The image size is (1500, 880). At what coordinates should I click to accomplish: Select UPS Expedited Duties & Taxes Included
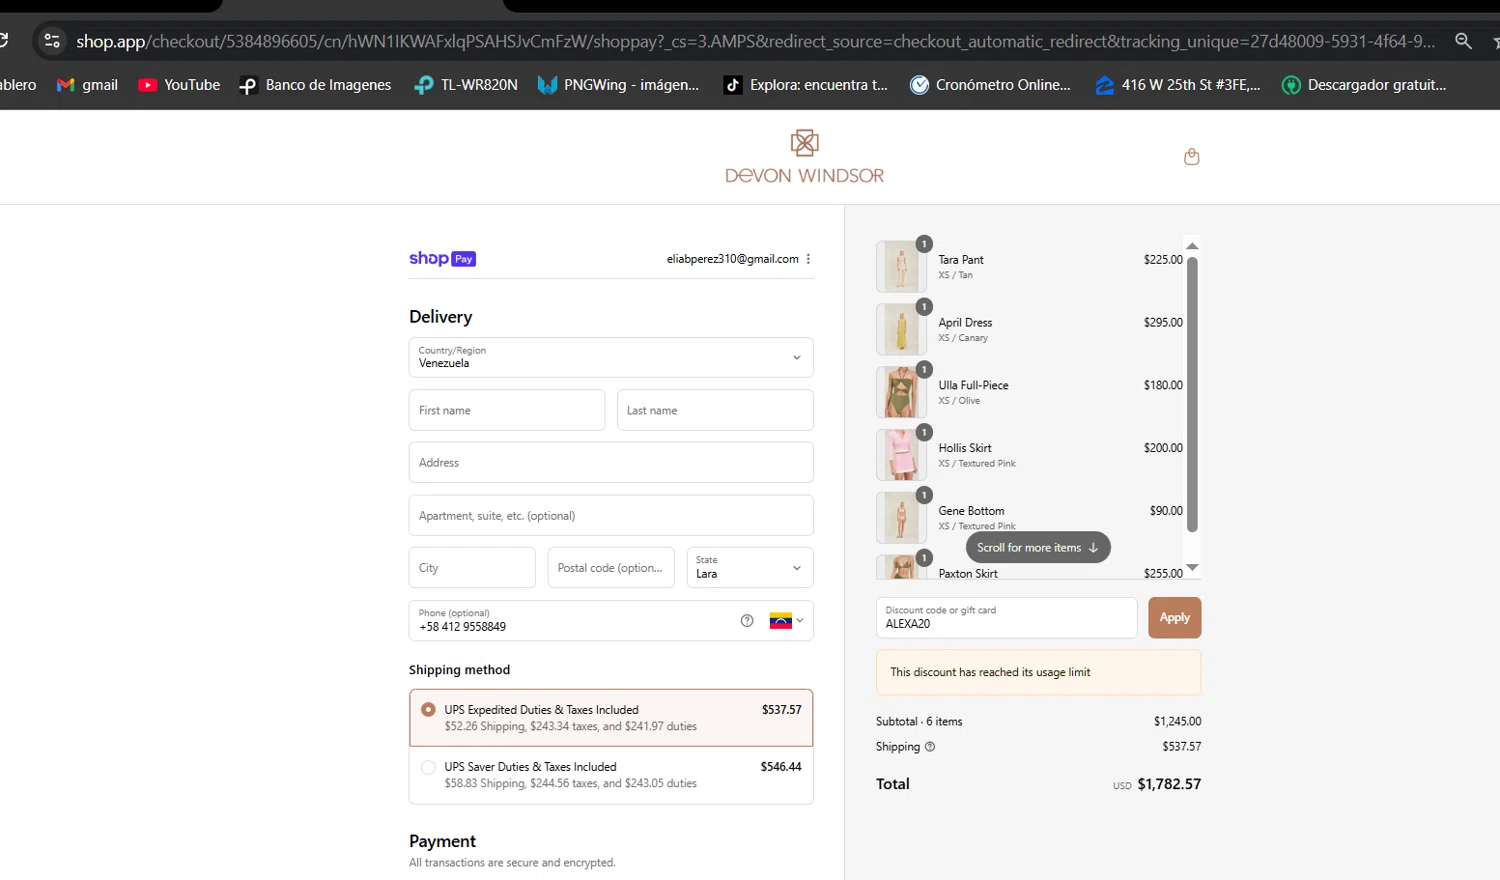pyautogui.click(x=611, y=718)
